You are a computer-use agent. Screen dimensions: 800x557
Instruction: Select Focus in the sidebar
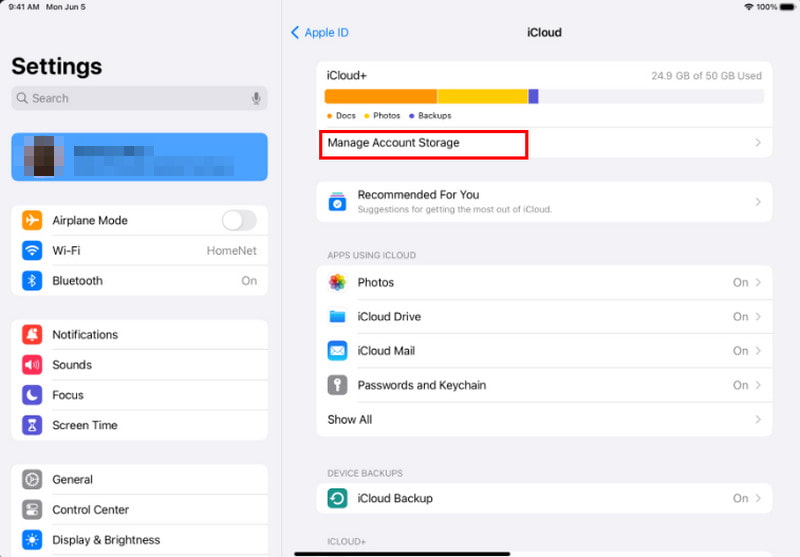[x=139, y=395]
